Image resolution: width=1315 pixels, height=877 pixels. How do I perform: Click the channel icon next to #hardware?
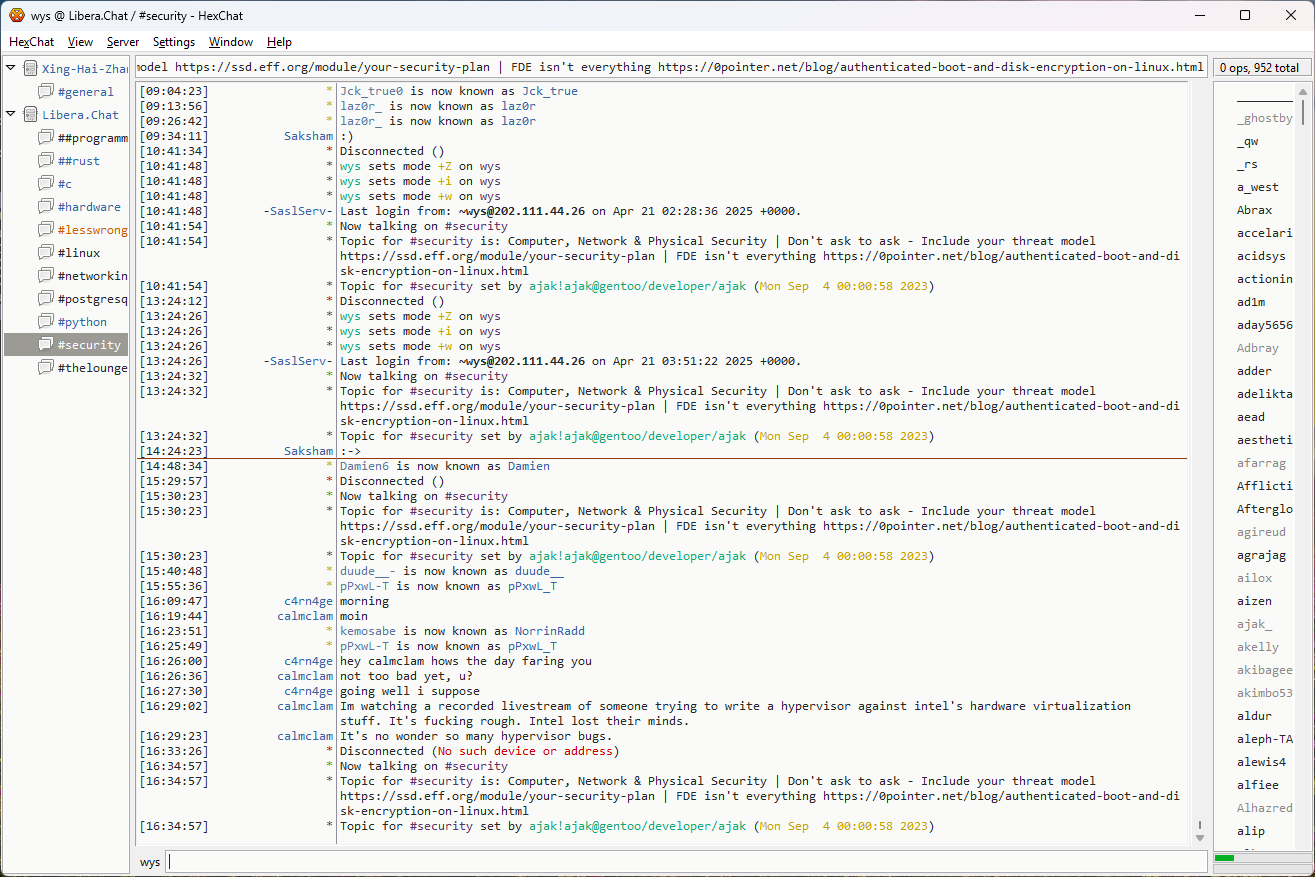pos(46,207)
